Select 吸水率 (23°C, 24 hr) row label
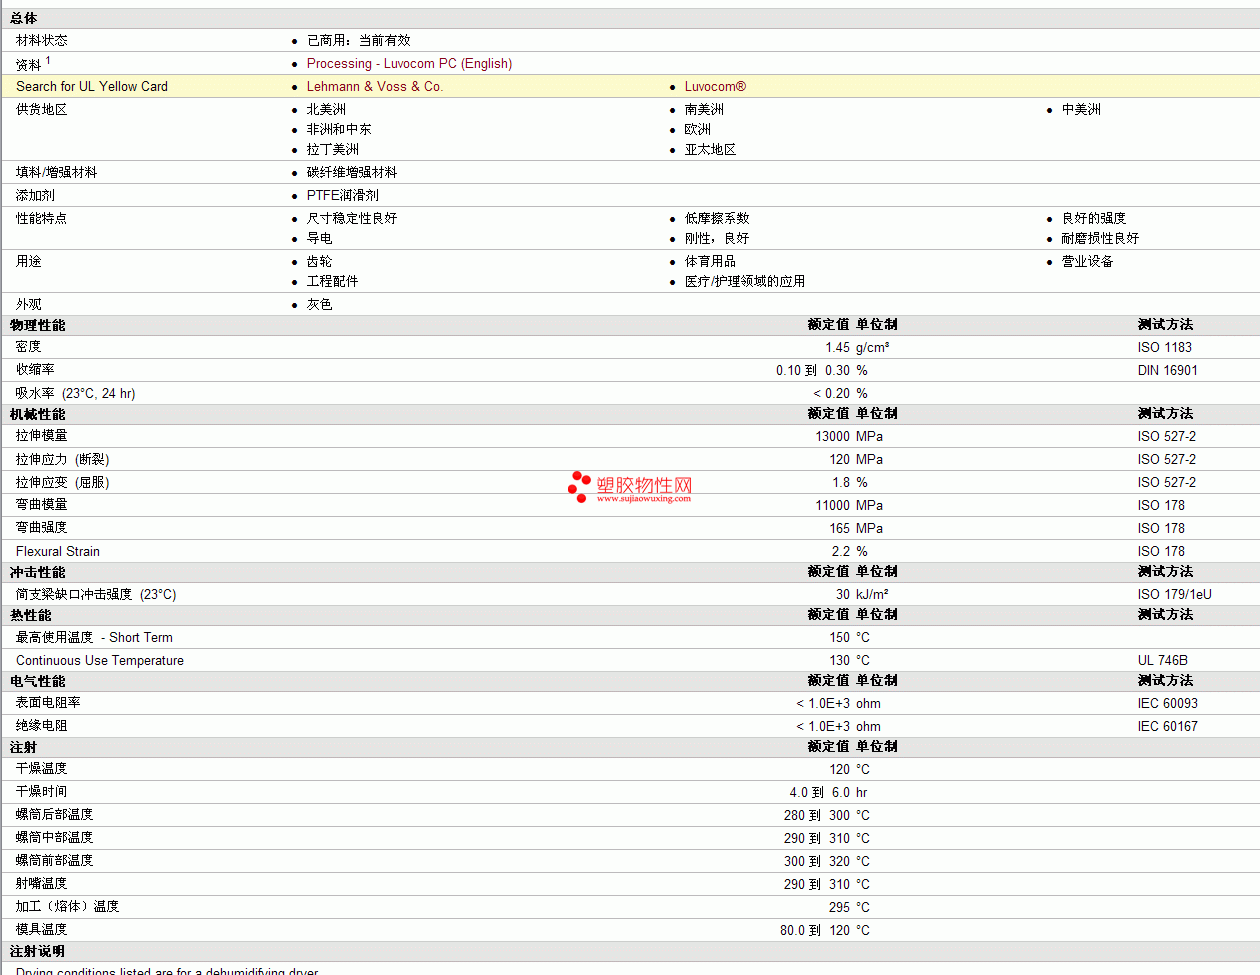The height and width of the screenshot is (975, 1260). [75, 393]
